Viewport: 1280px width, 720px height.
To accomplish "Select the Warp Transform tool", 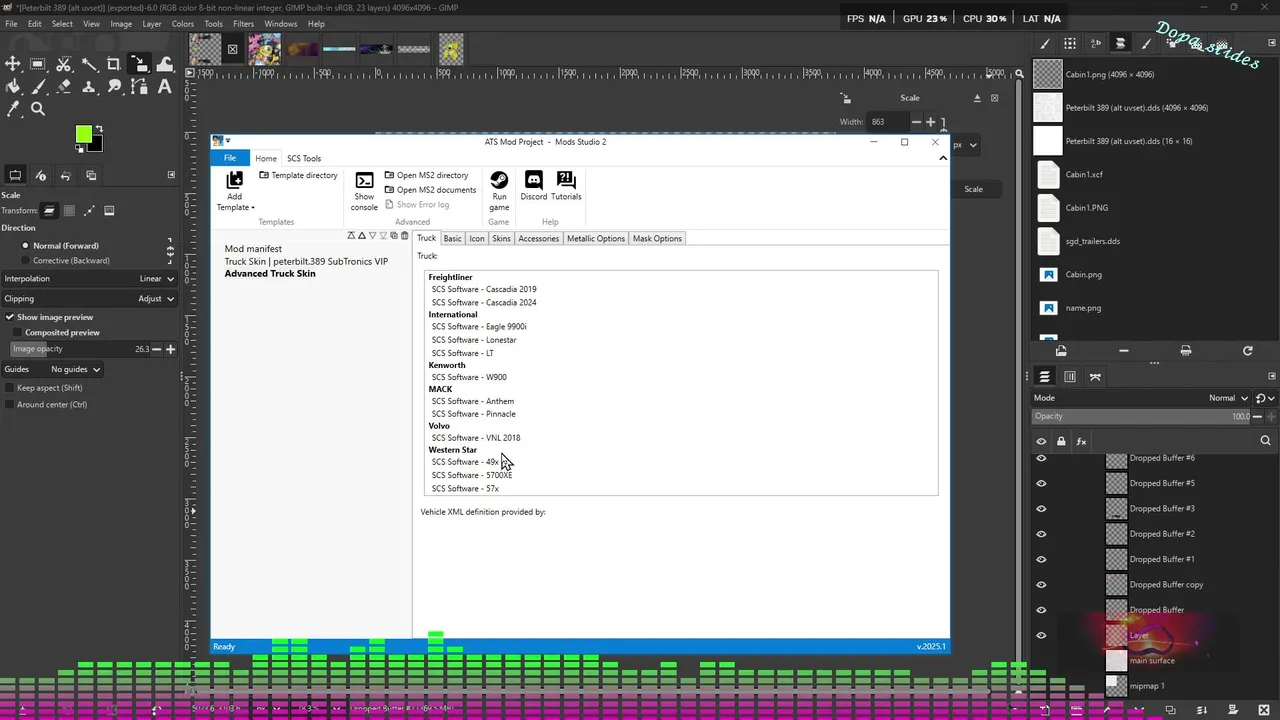I will coord(165,64).
